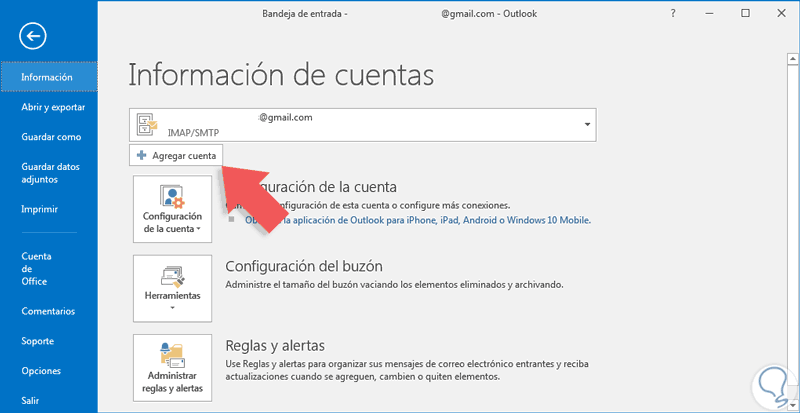The width and height of the screenshot is (800, 413).
Task: Open the Outlook mobile app link
Action: (418, 221)
